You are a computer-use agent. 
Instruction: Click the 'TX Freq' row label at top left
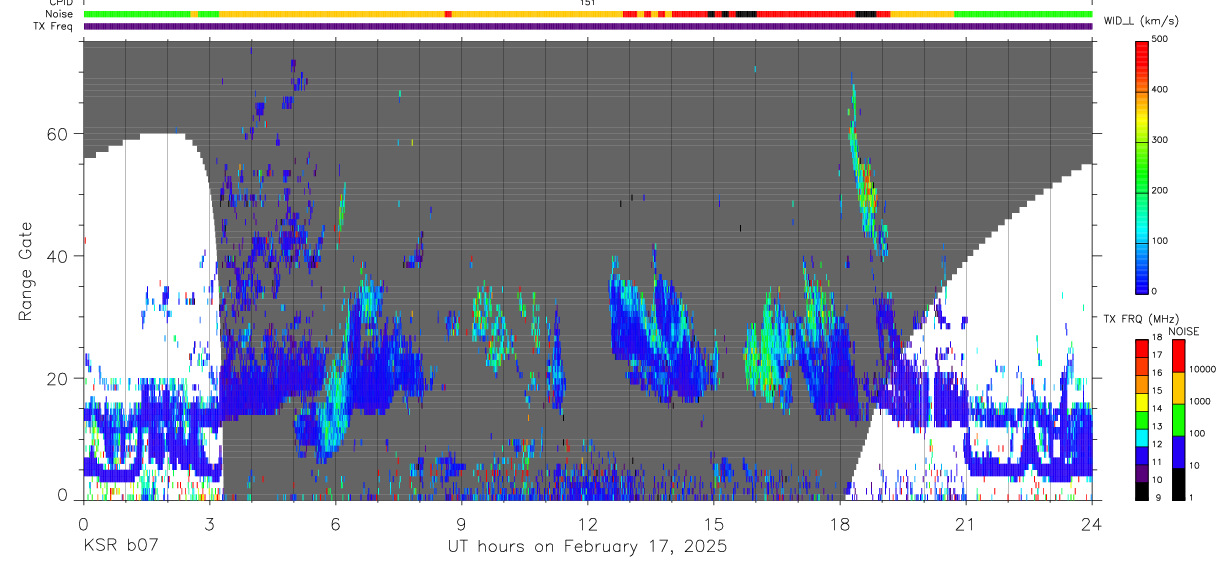point(53,26)
